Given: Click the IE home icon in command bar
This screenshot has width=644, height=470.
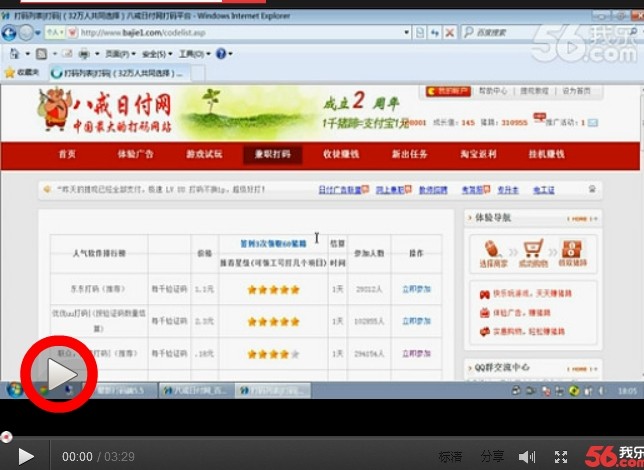Looking at the screenshot, I should point(15,53).
